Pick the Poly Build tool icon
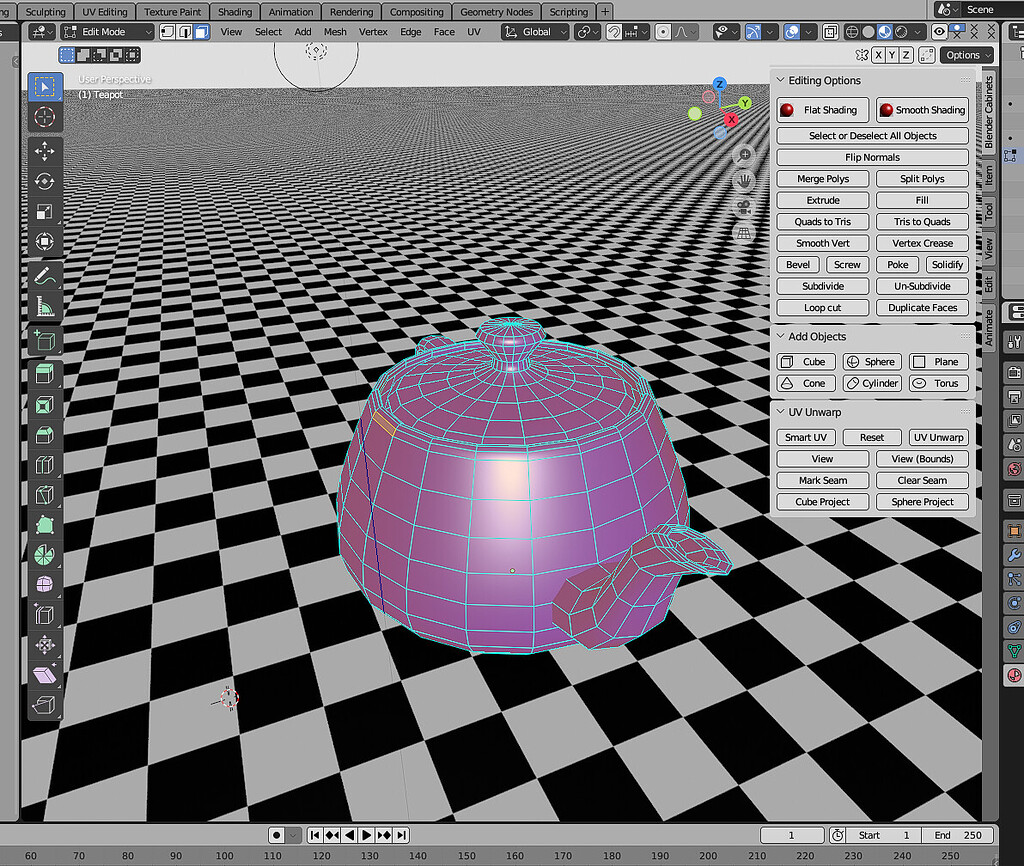The width and height of the screenshot is (1024, 866). (x=44, y=525)
